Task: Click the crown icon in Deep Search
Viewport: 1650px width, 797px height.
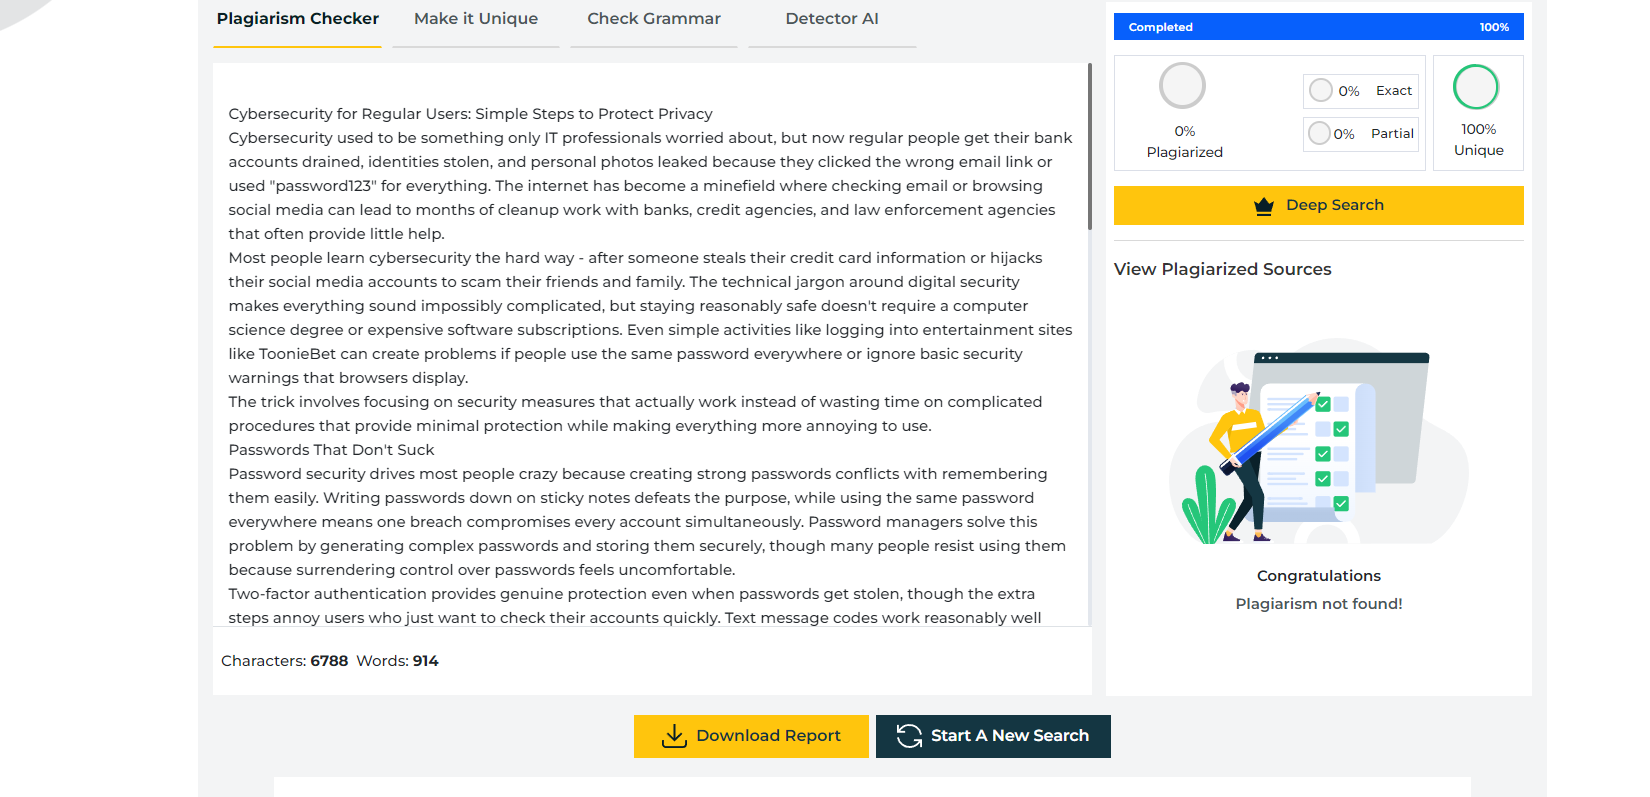Action: 1264,206
